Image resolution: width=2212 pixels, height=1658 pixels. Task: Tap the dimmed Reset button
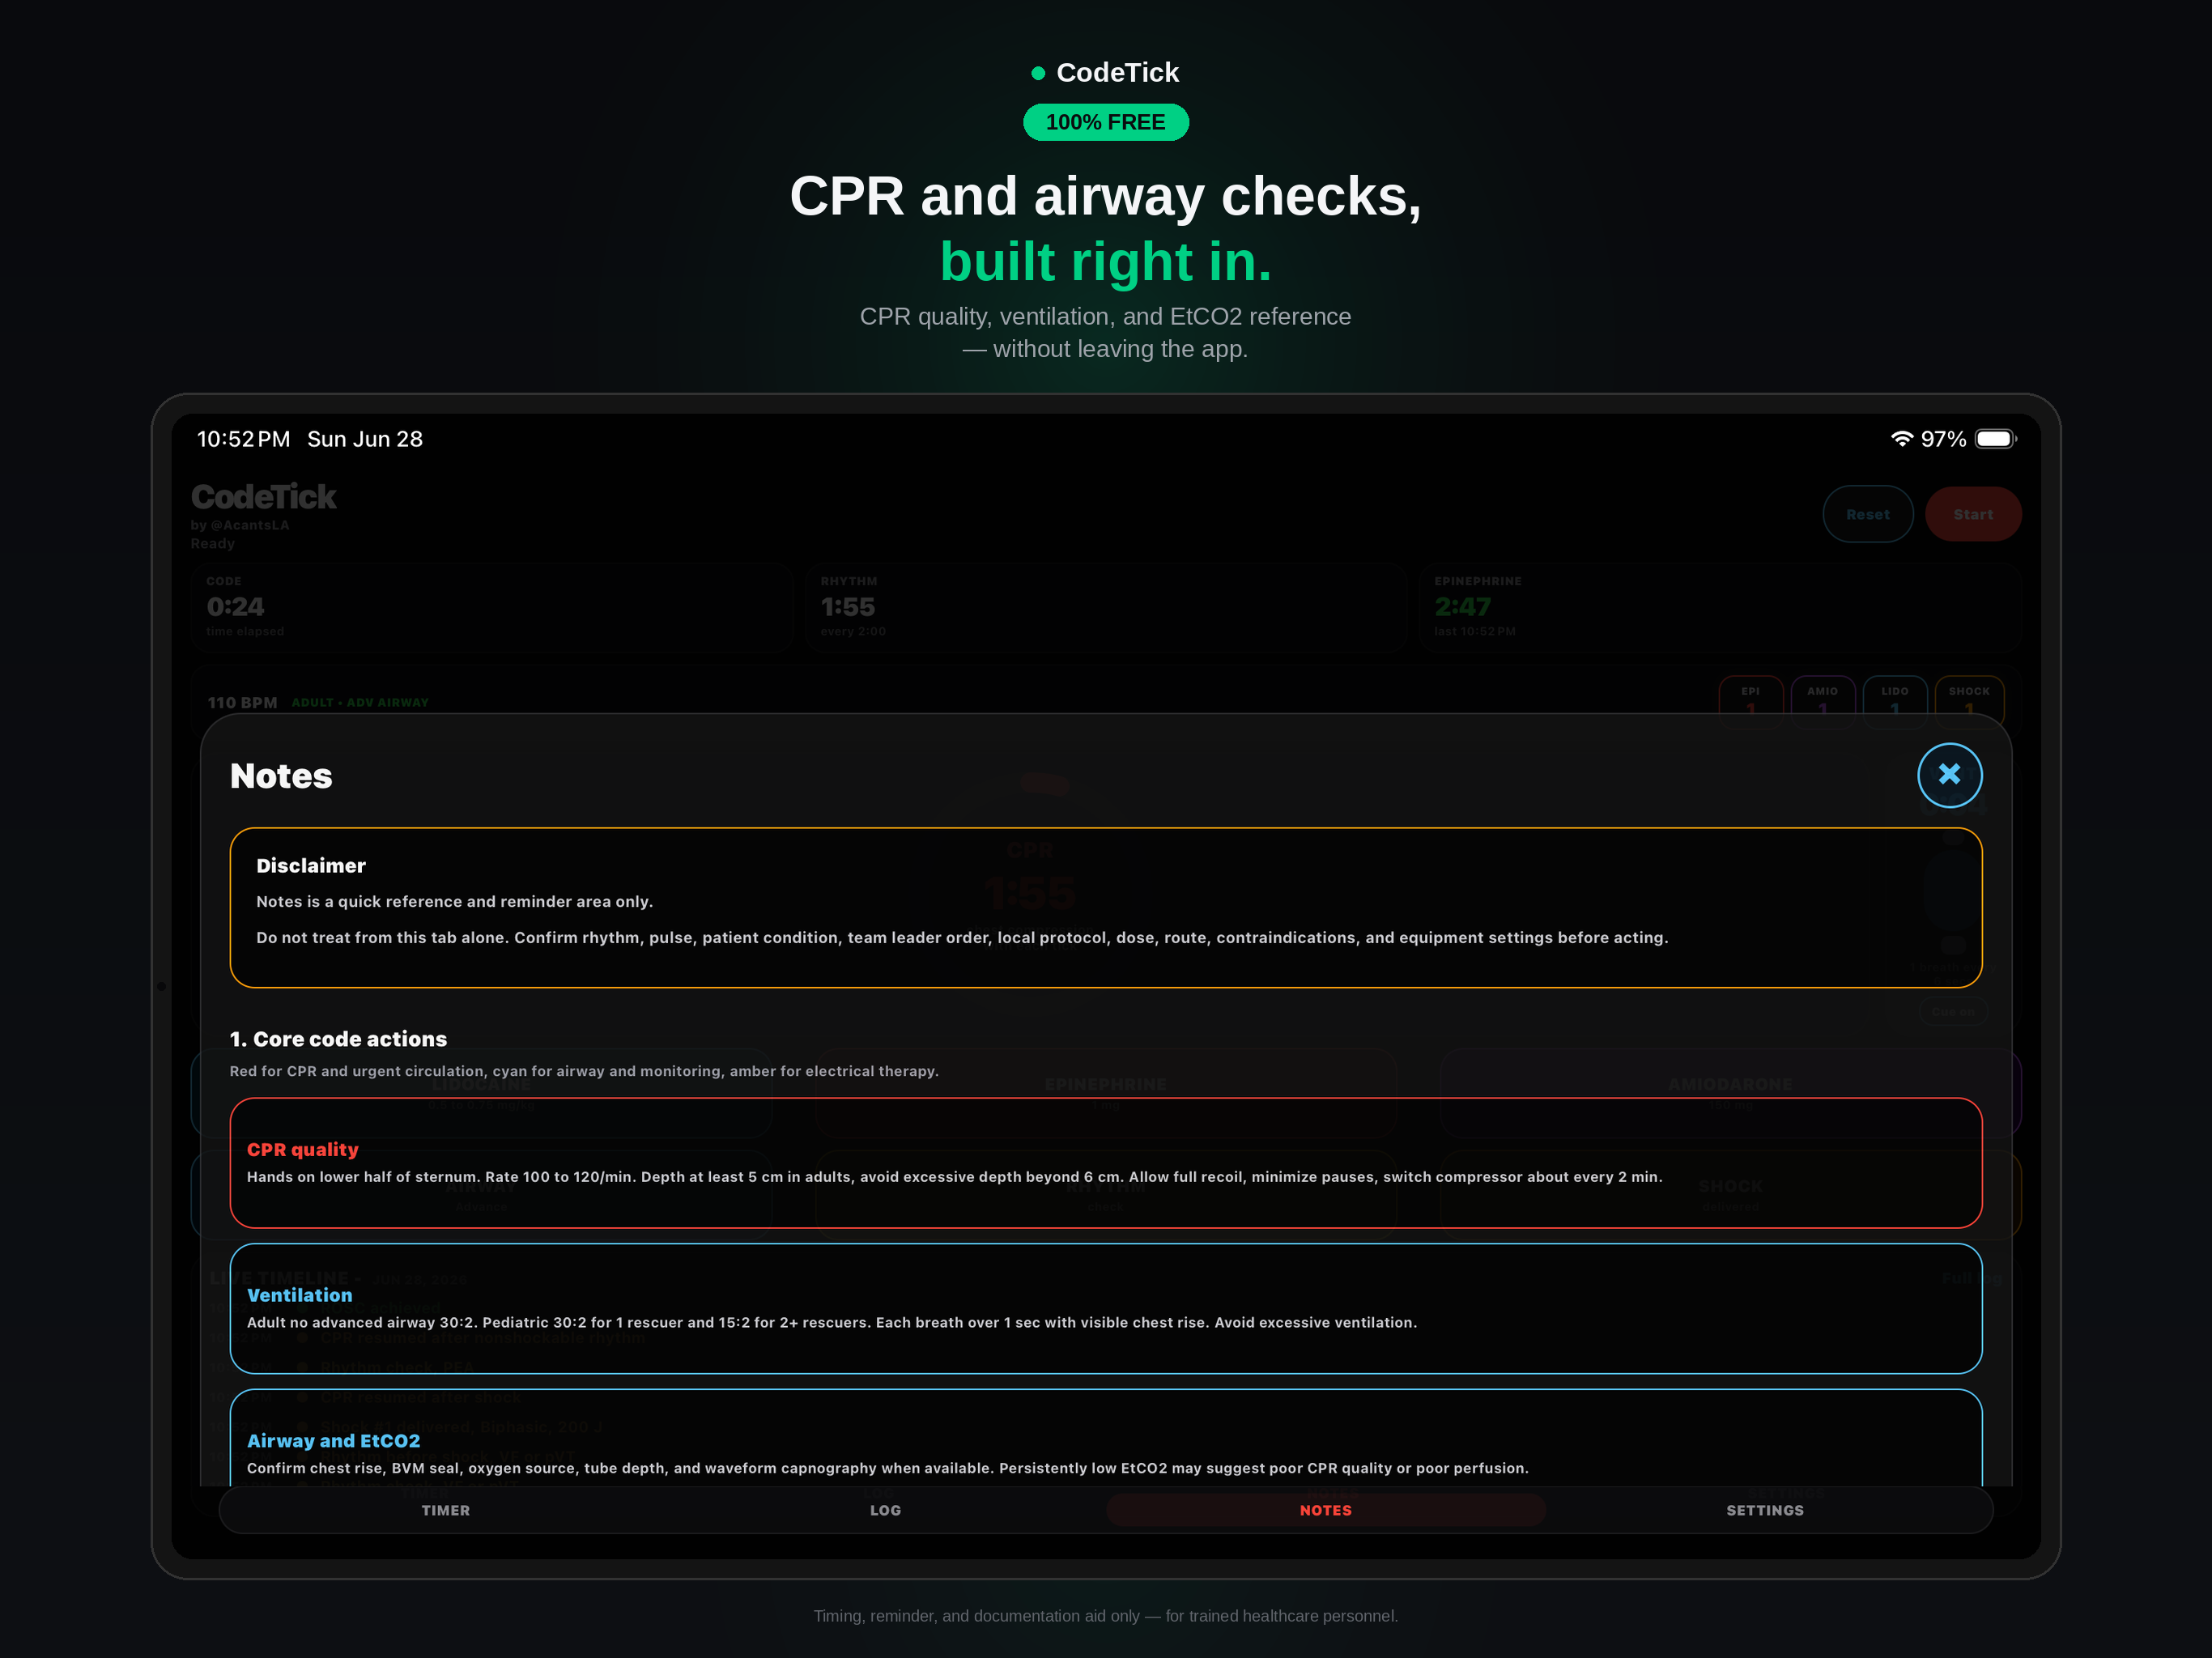pyautogui.click(x=1868, y=514)
